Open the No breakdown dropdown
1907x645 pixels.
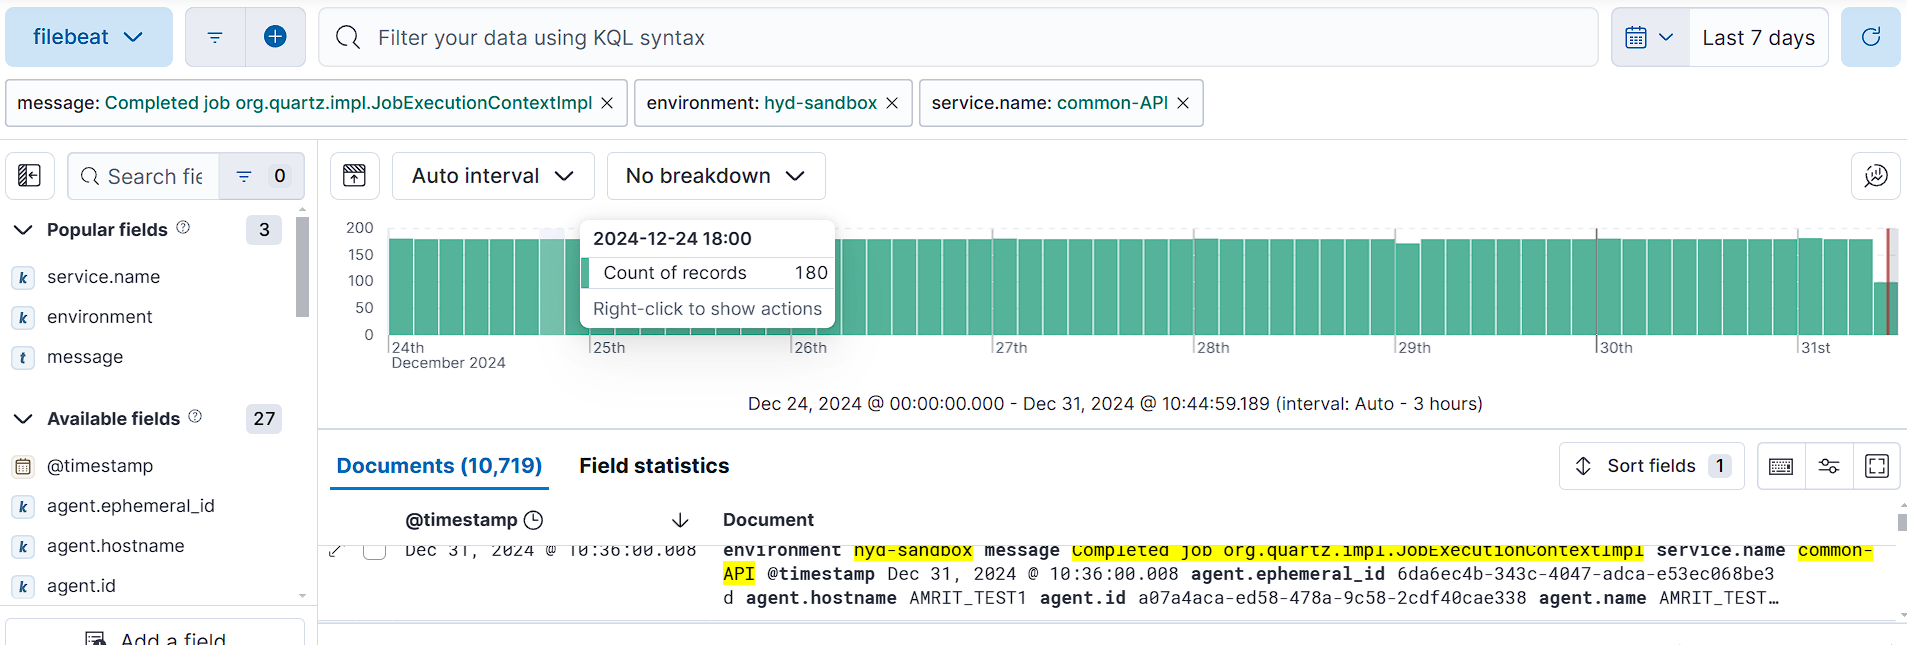(715, 176)
